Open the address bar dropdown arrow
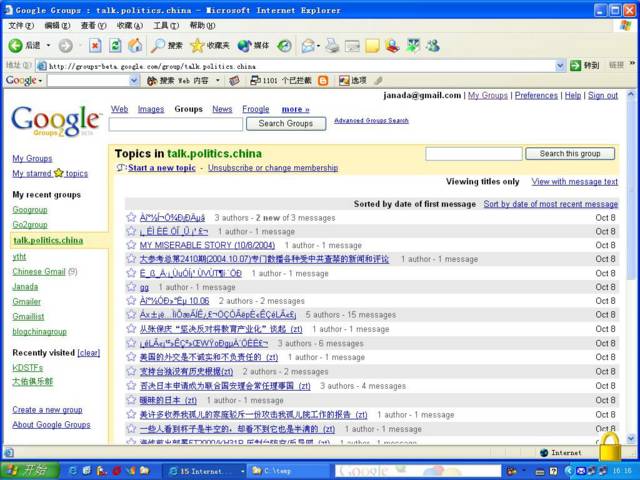This screenshot has width=640, height=480. (560, 65)
